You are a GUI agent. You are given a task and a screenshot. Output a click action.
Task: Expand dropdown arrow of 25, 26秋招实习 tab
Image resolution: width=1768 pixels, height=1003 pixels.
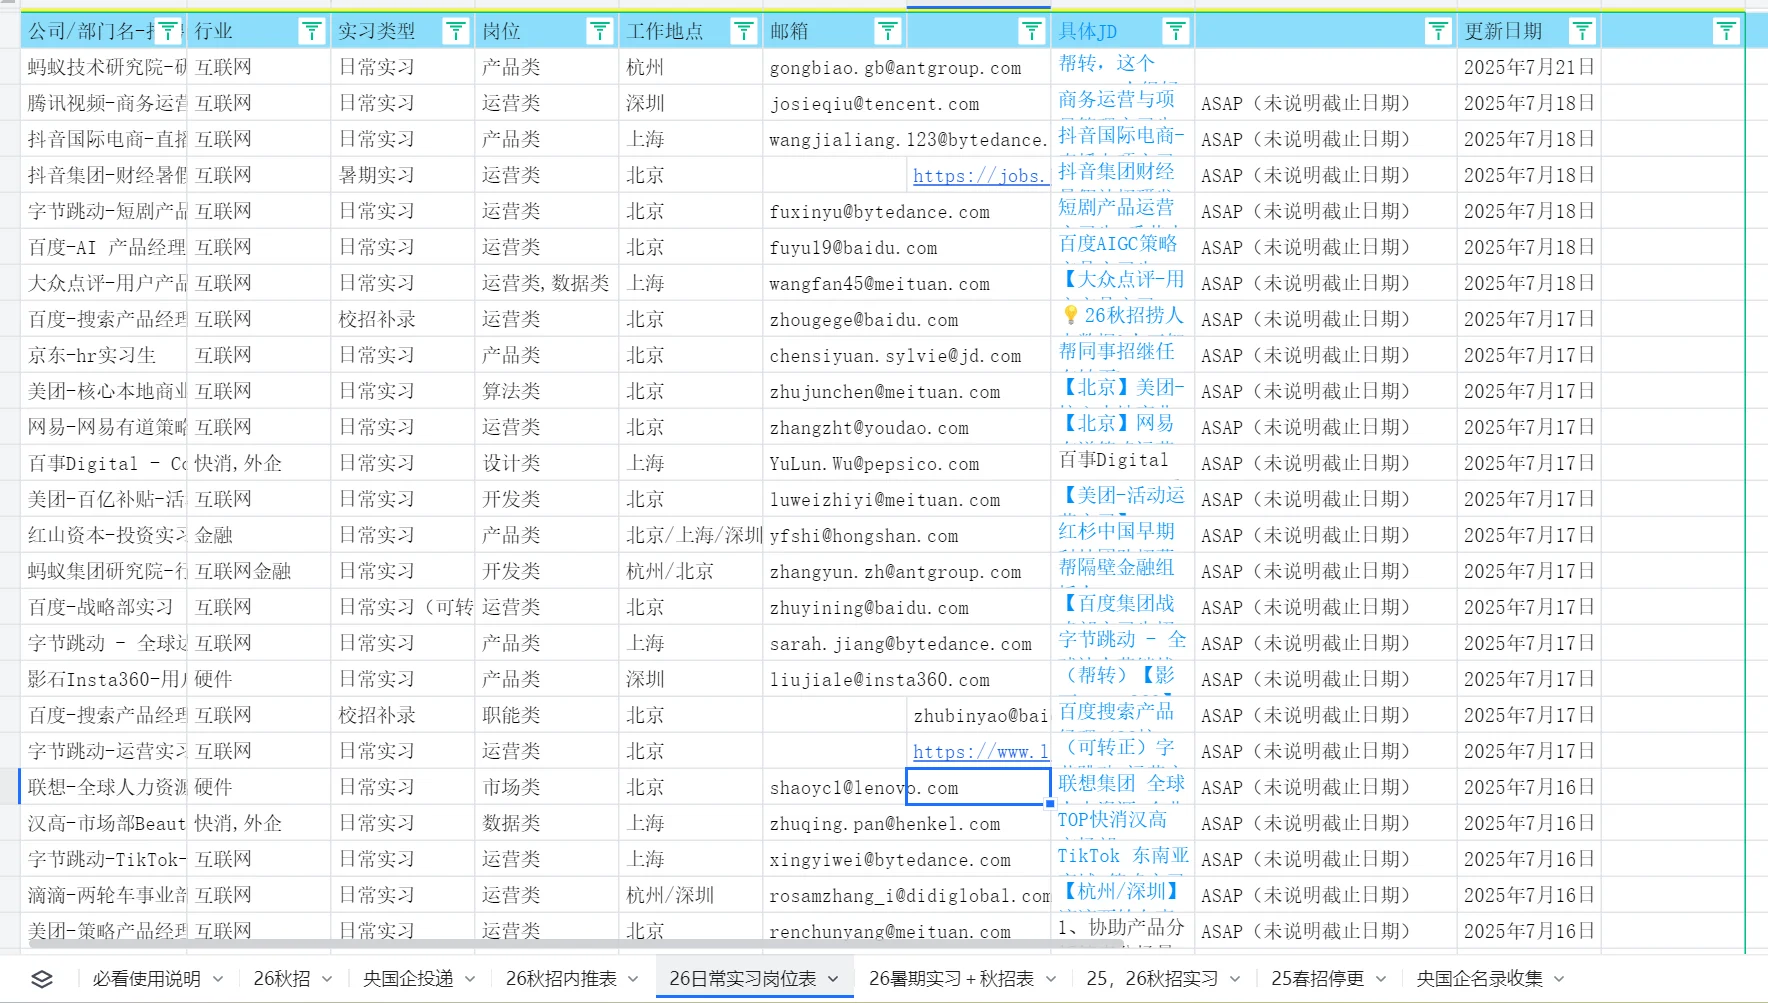1235,979
